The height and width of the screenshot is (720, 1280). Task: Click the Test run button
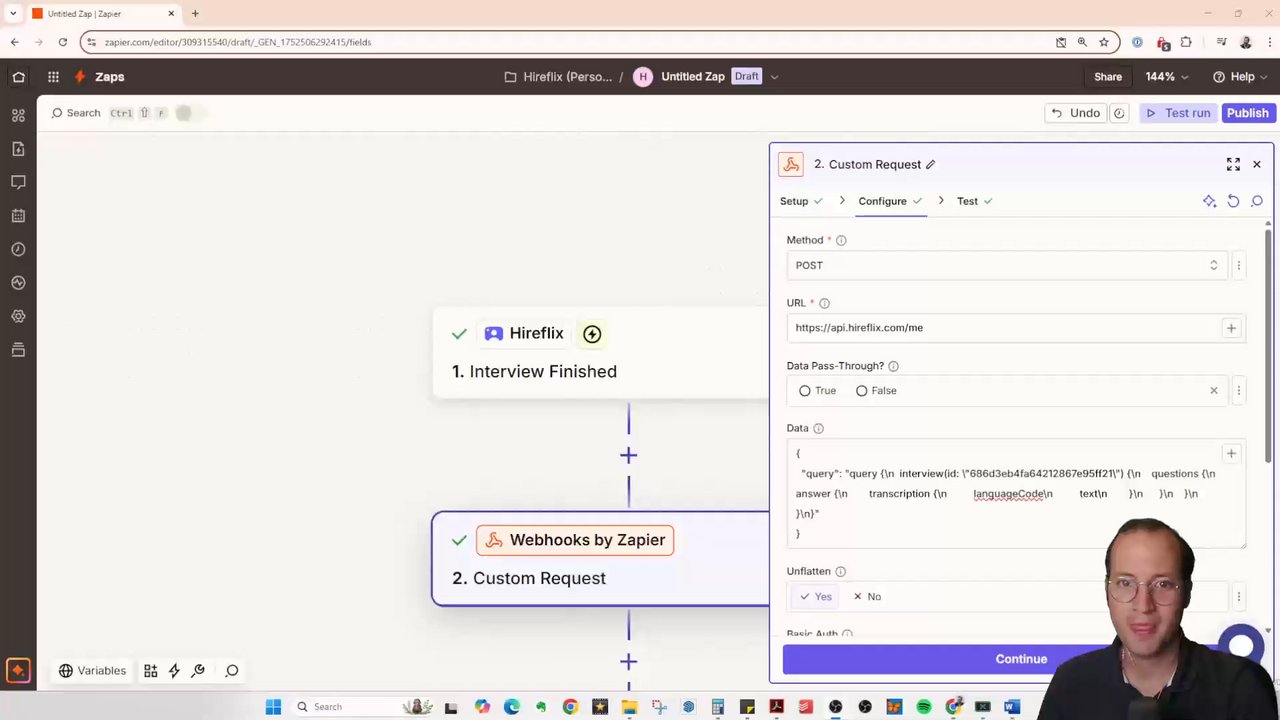point(1178,113)
